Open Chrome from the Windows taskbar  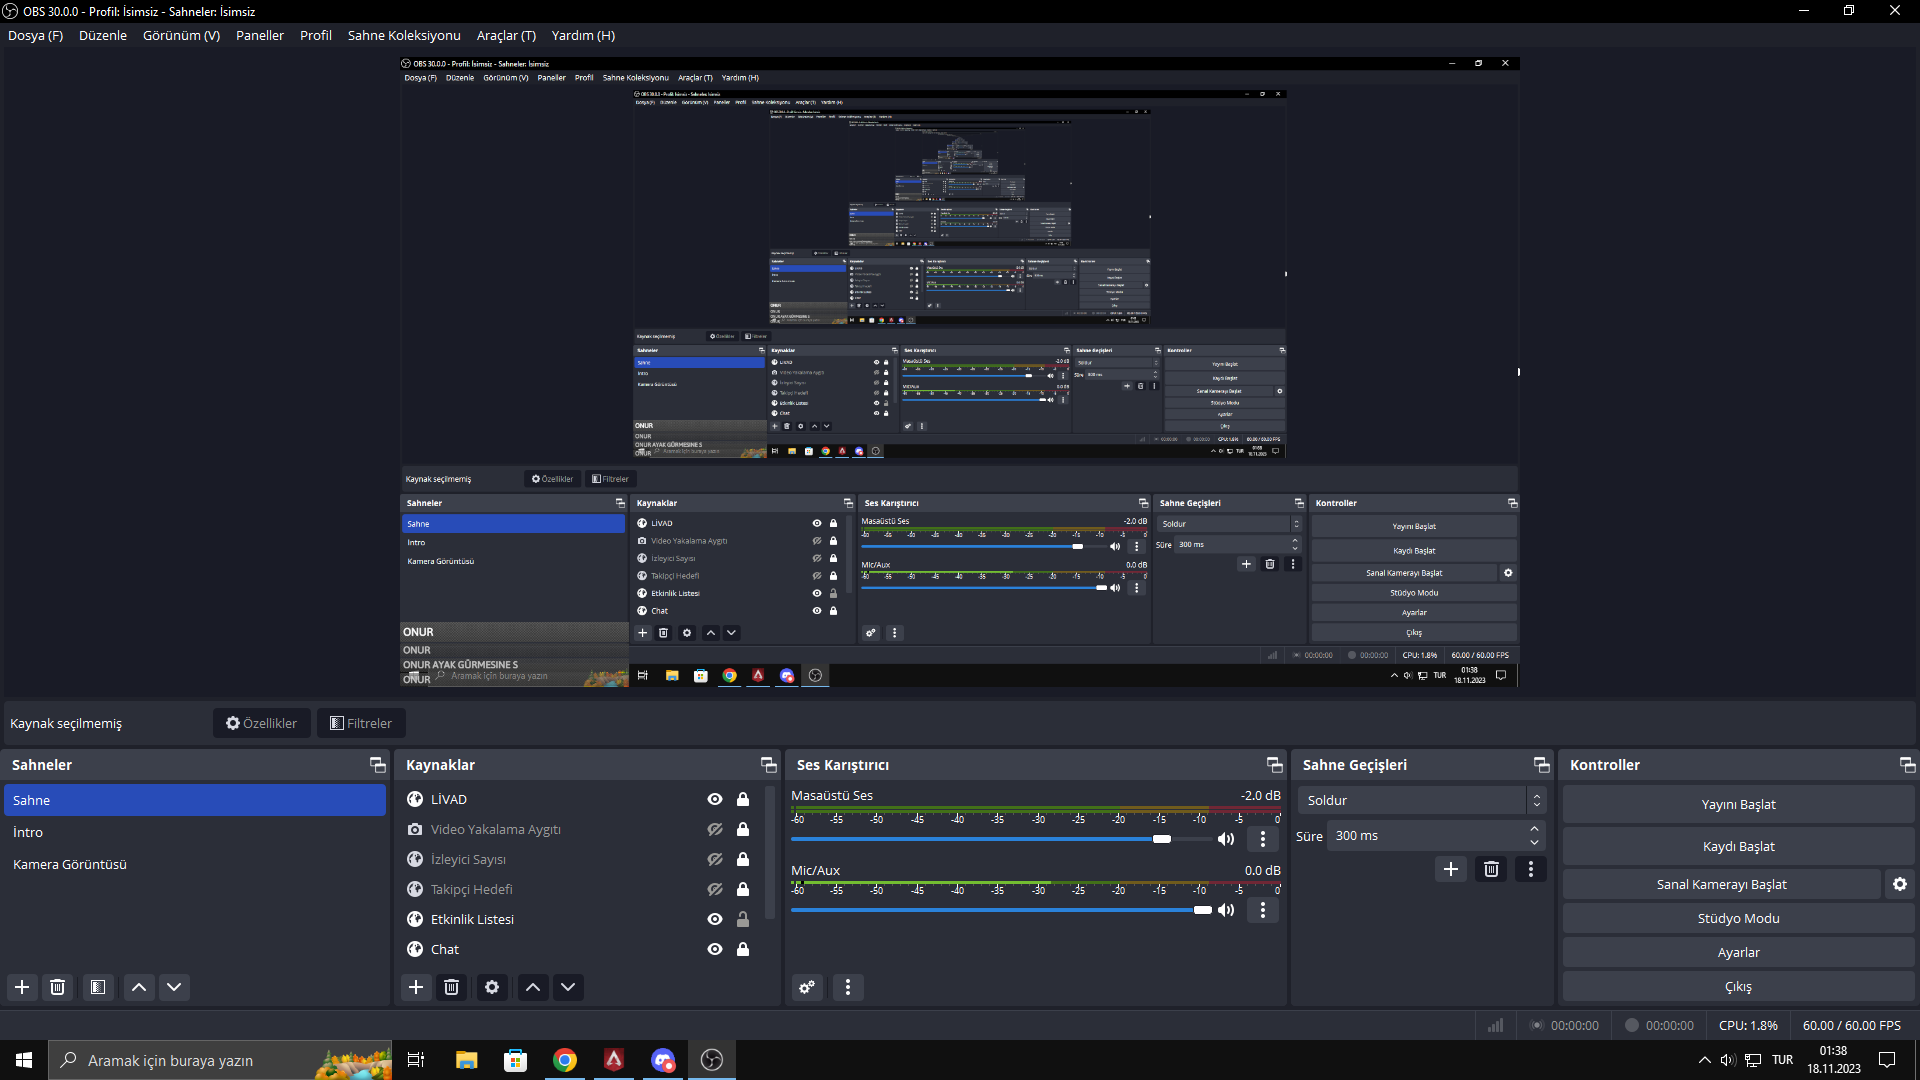tap(565, 1060)
